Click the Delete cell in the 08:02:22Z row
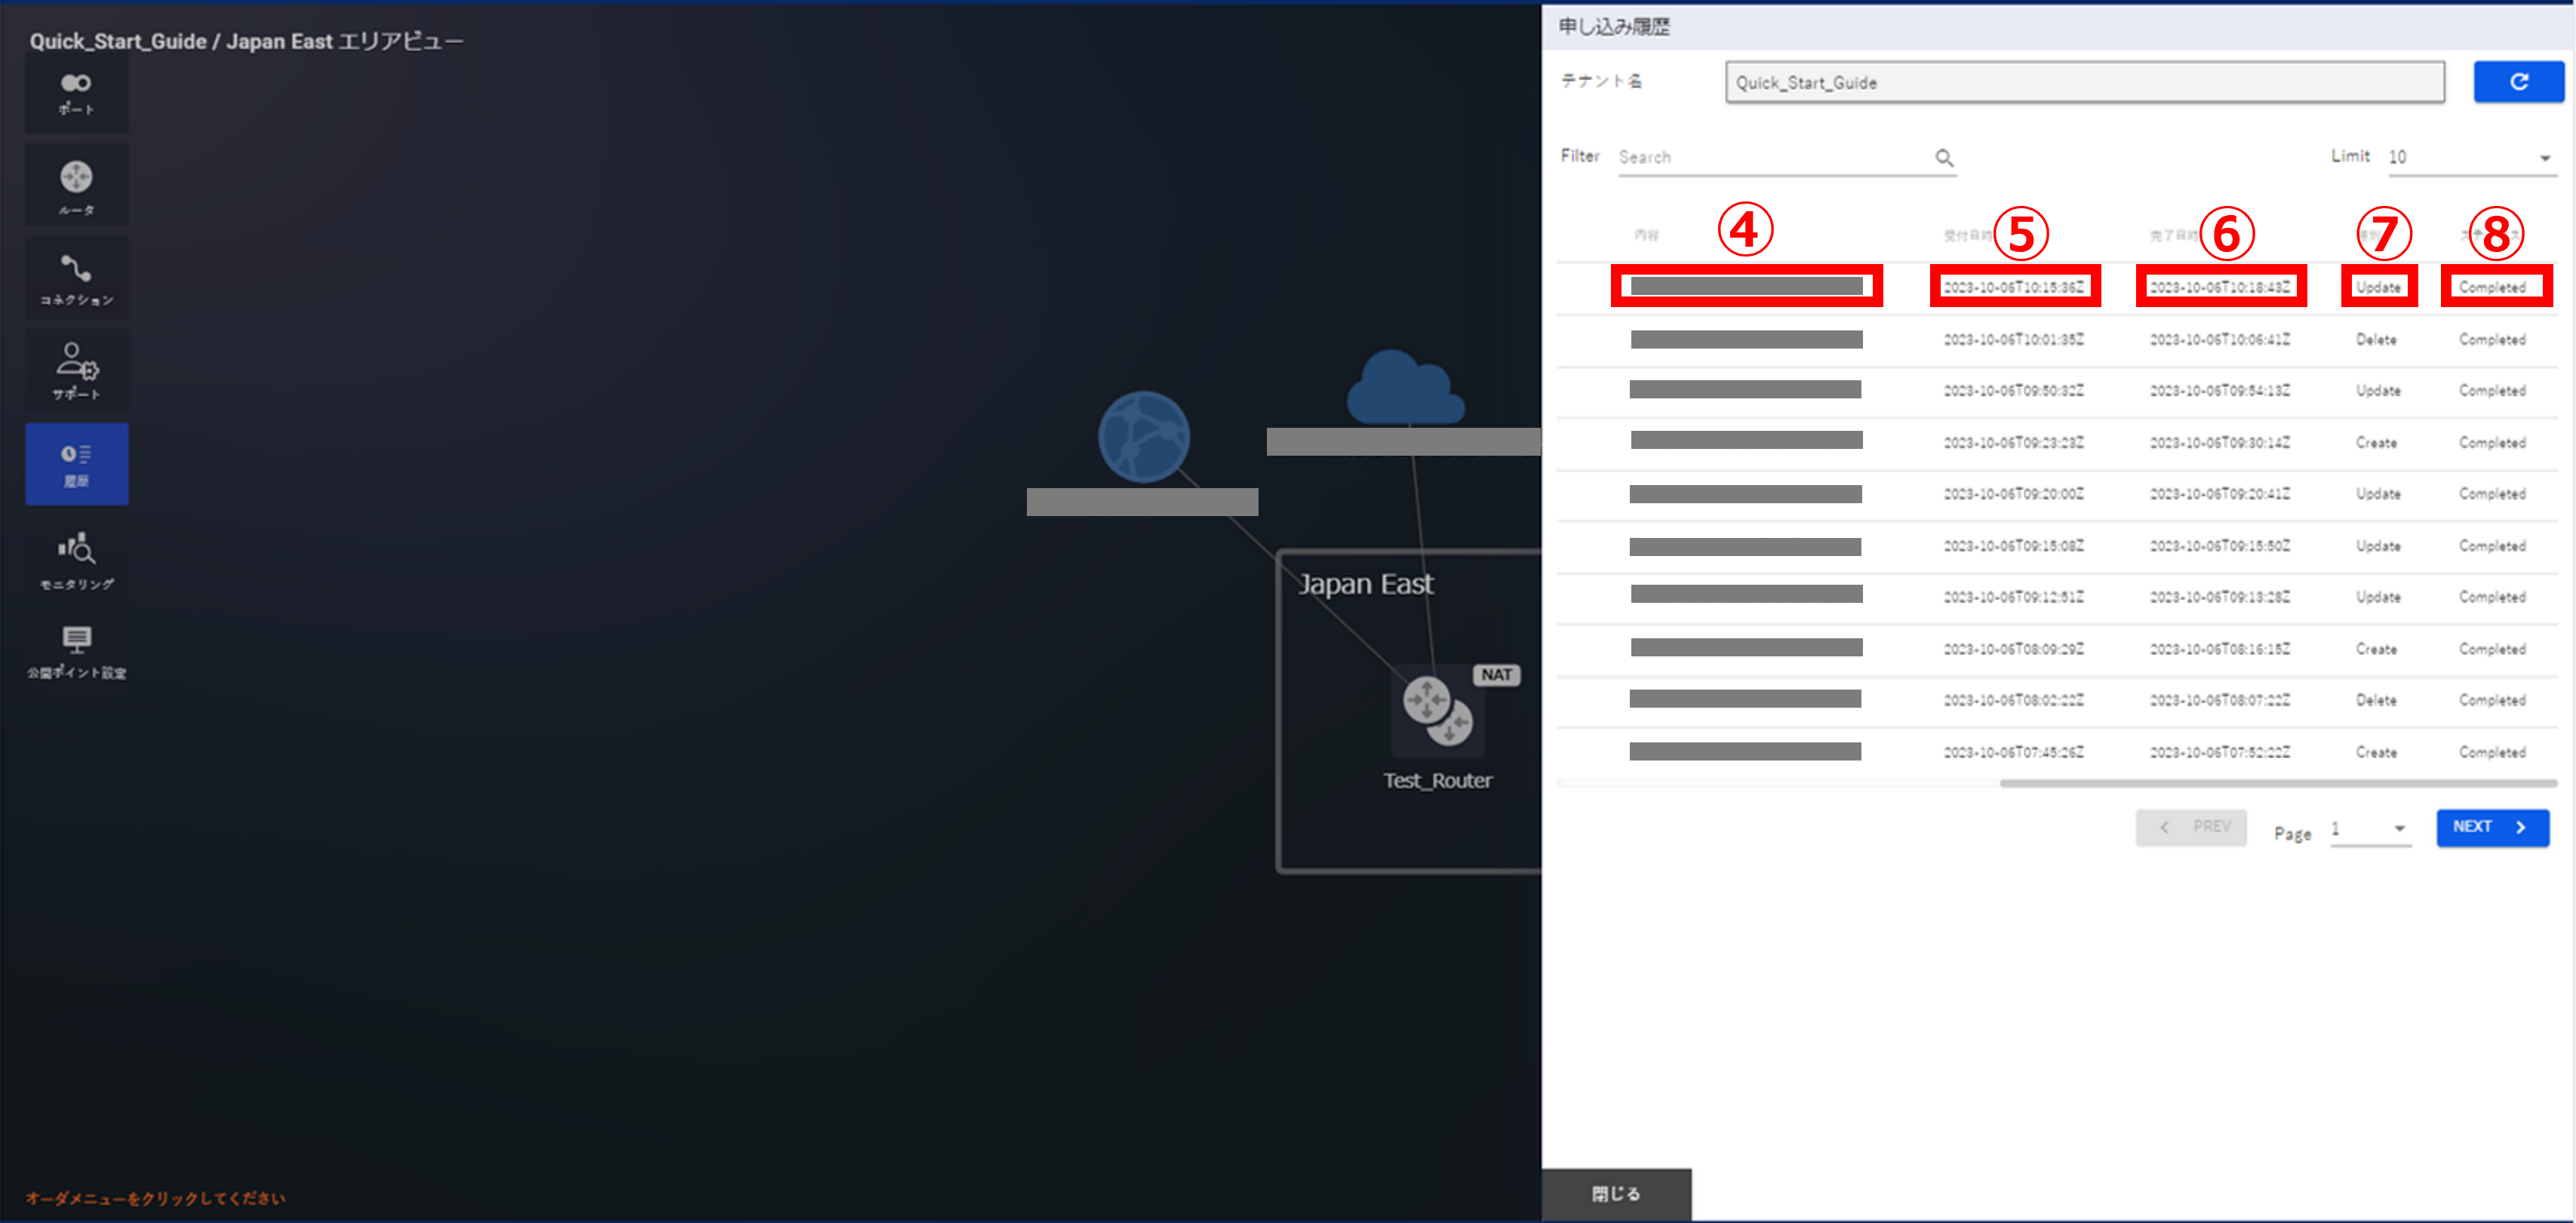Screen dimensions: 2576x1223 (2376, 700)
